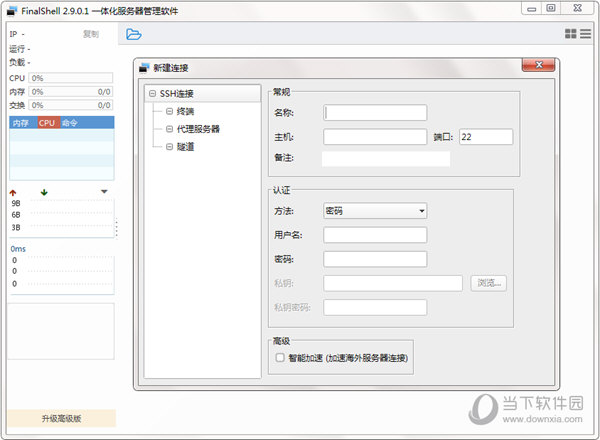Focus the 密码 input field
600x440 pixels.
[375, 259]
